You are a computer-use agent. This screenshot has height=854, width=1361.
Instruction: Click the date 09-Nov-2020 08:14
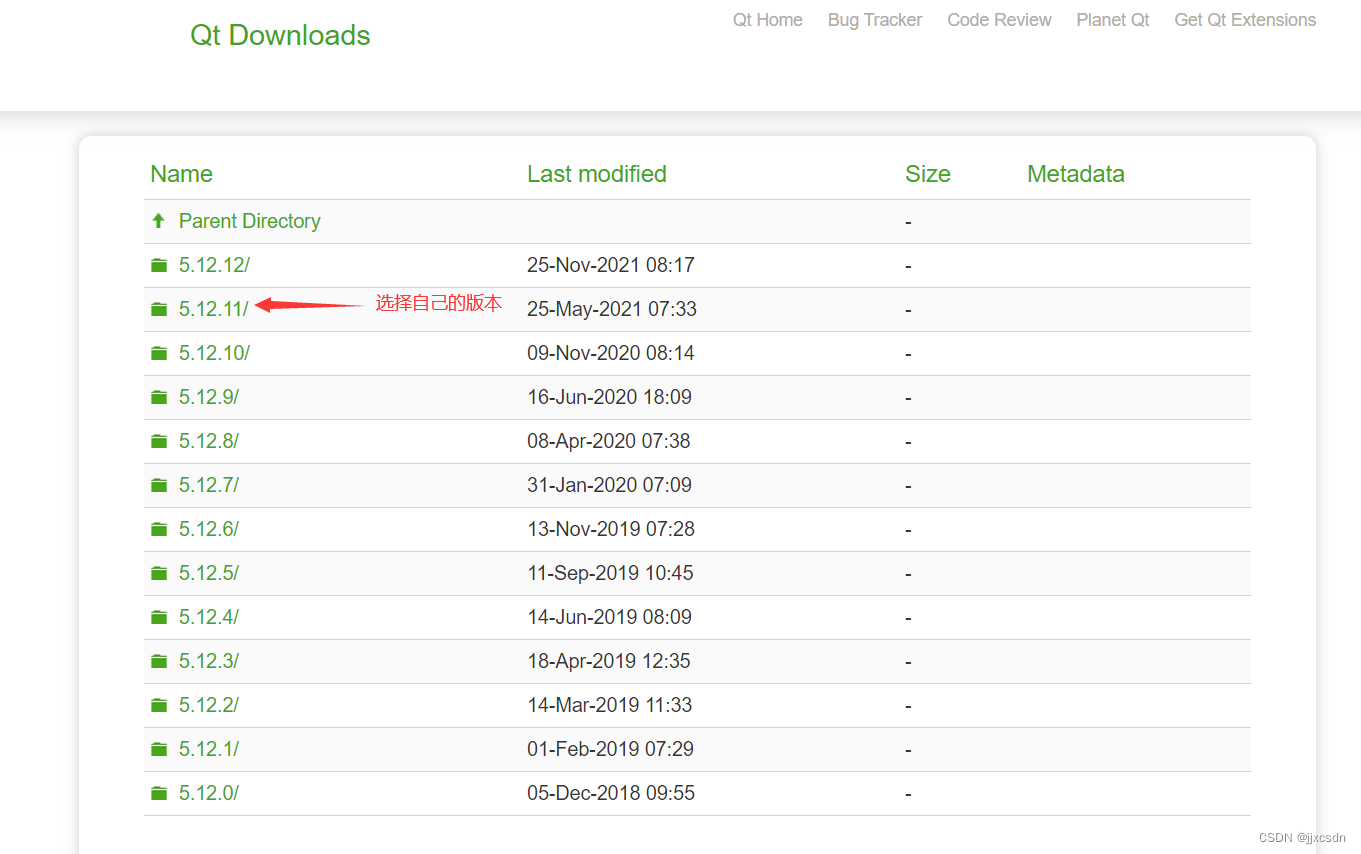coord(611,353)
